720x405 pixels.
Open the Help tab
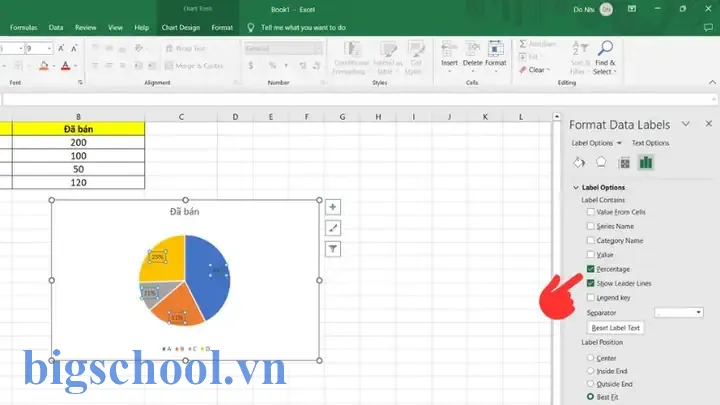(141, 28)
